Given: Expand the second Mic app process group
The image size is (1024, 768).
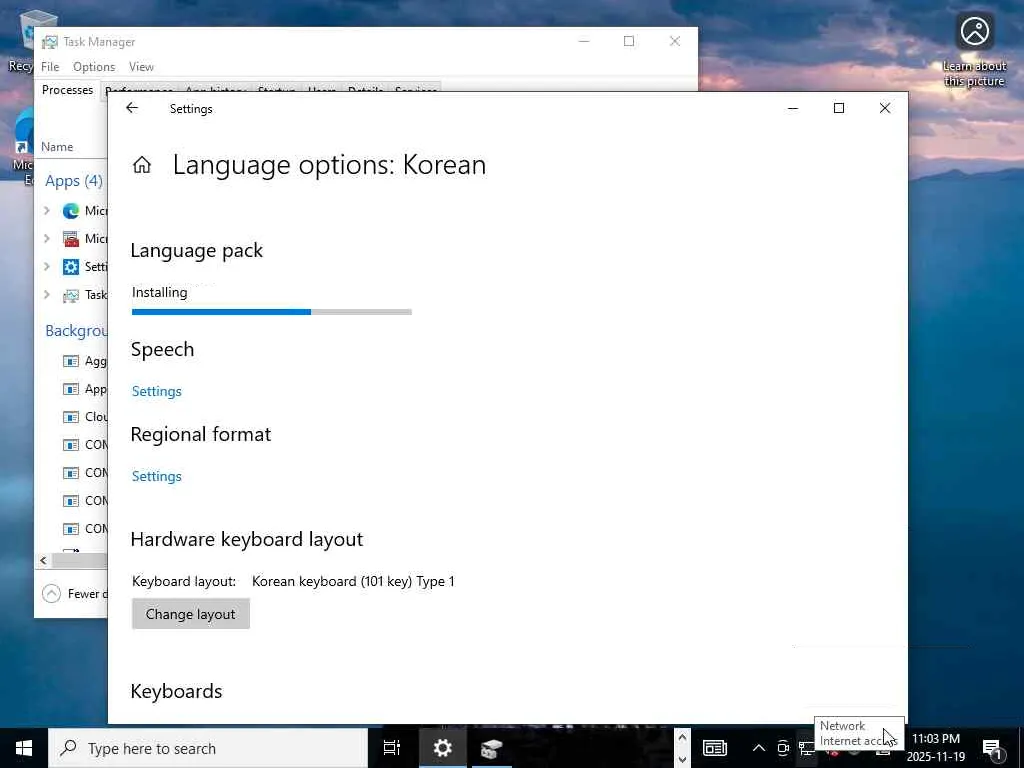Looking at the screenshot, I should pyautogui.click(x=46, y=238).
